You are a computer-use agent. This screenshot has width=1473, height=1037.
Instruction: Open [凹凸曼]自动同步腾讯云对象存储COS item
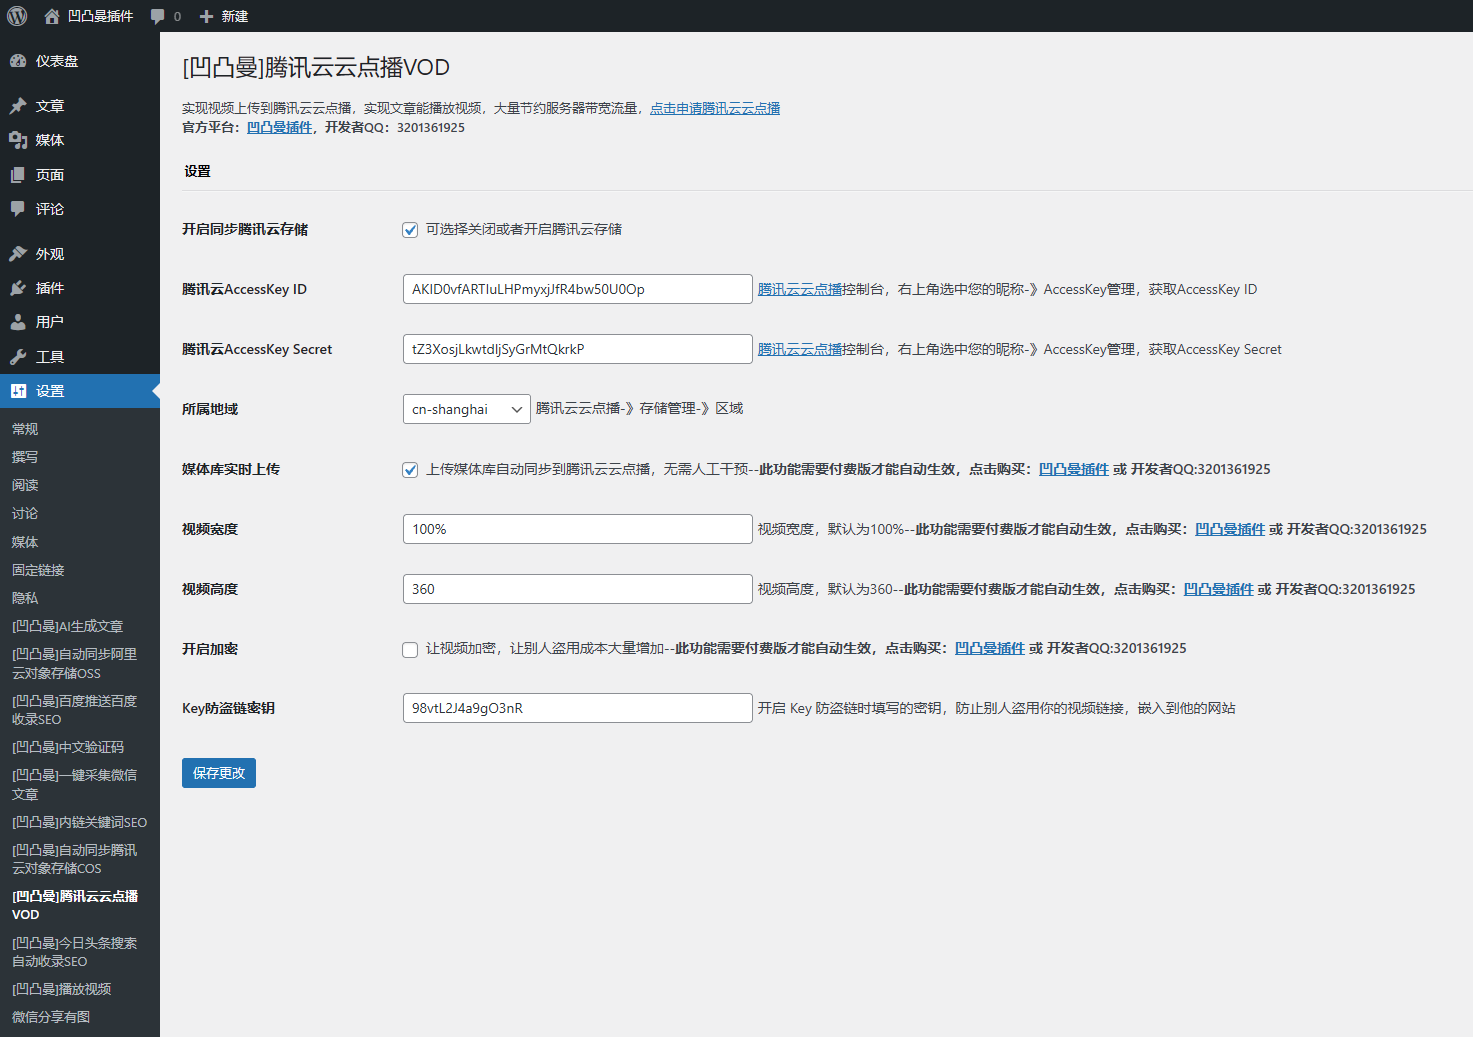click(x=74, y=859)
